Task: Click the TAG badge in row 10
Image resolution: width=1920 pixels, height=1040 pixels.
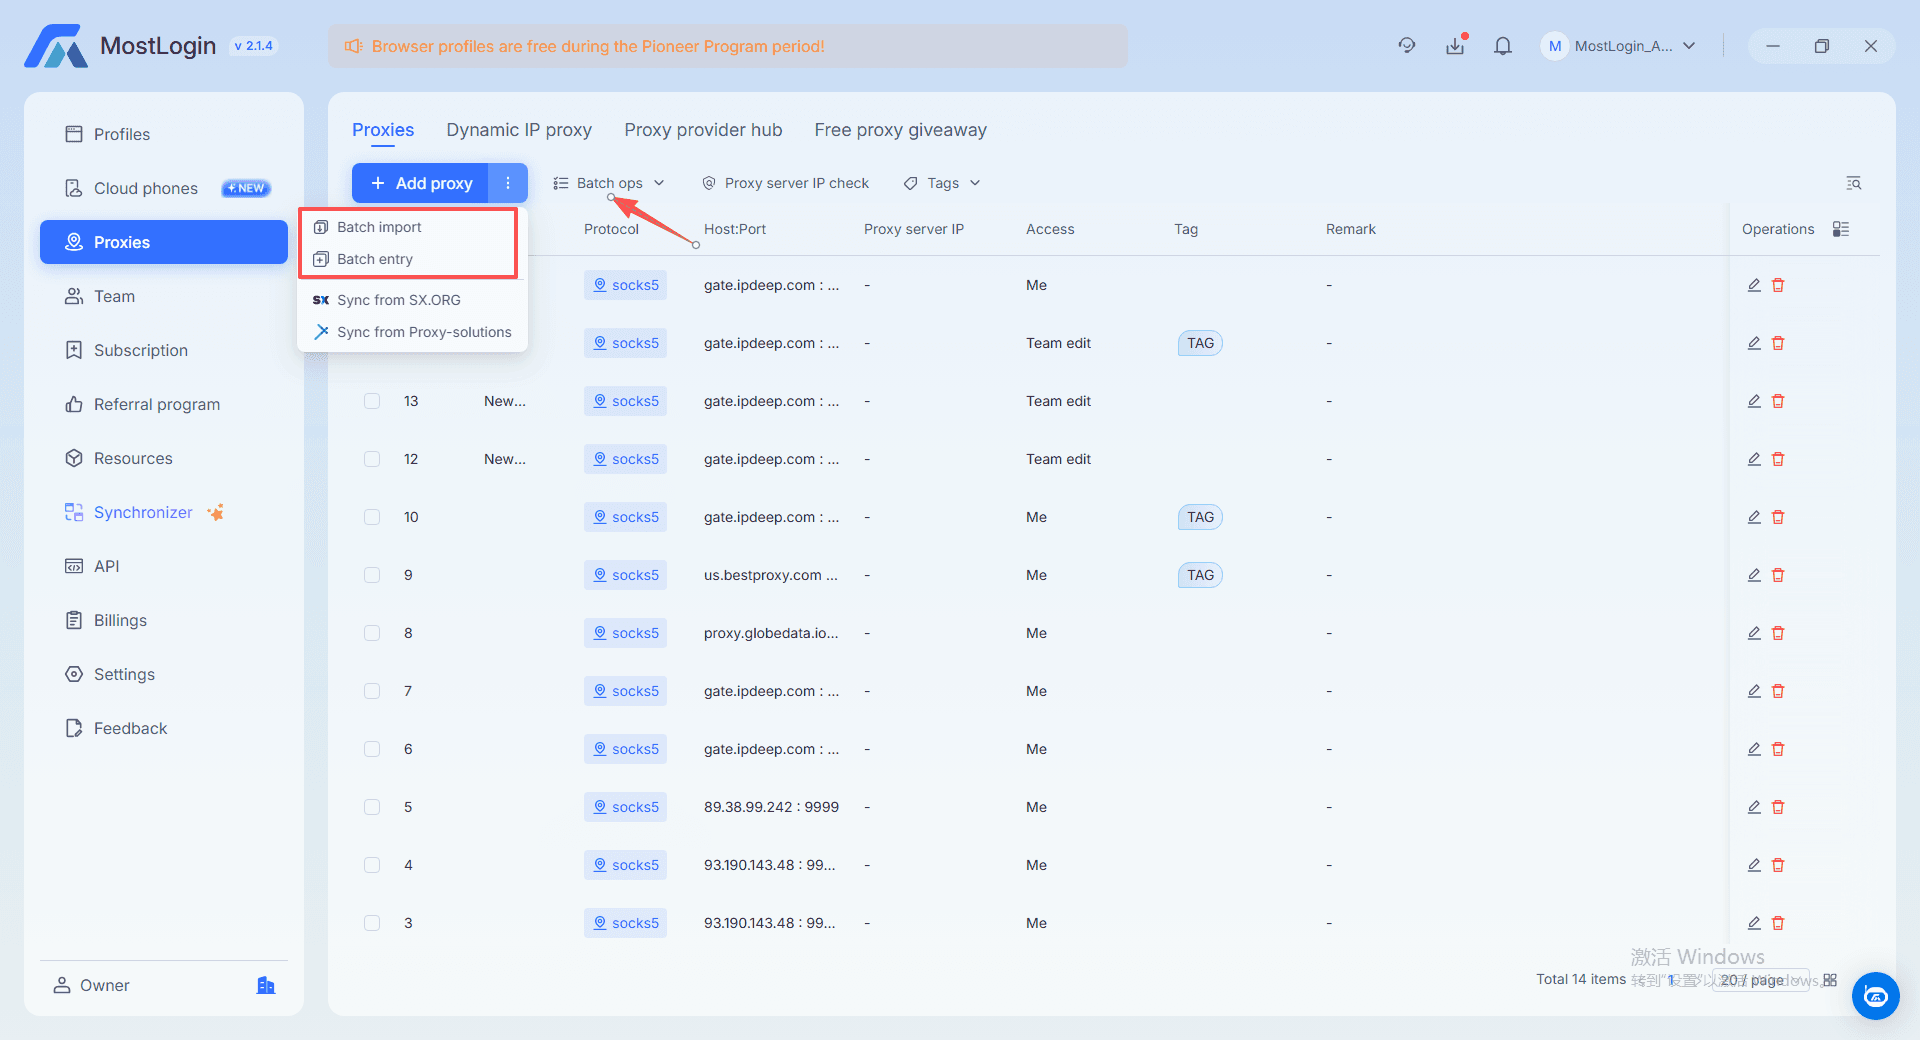Action: coord(1200,517)
